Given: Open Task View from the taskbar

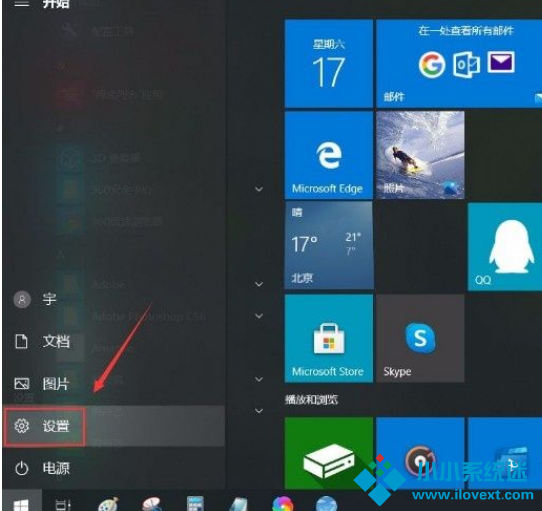Looking at the screenshot, I should (x=63, y=504).
